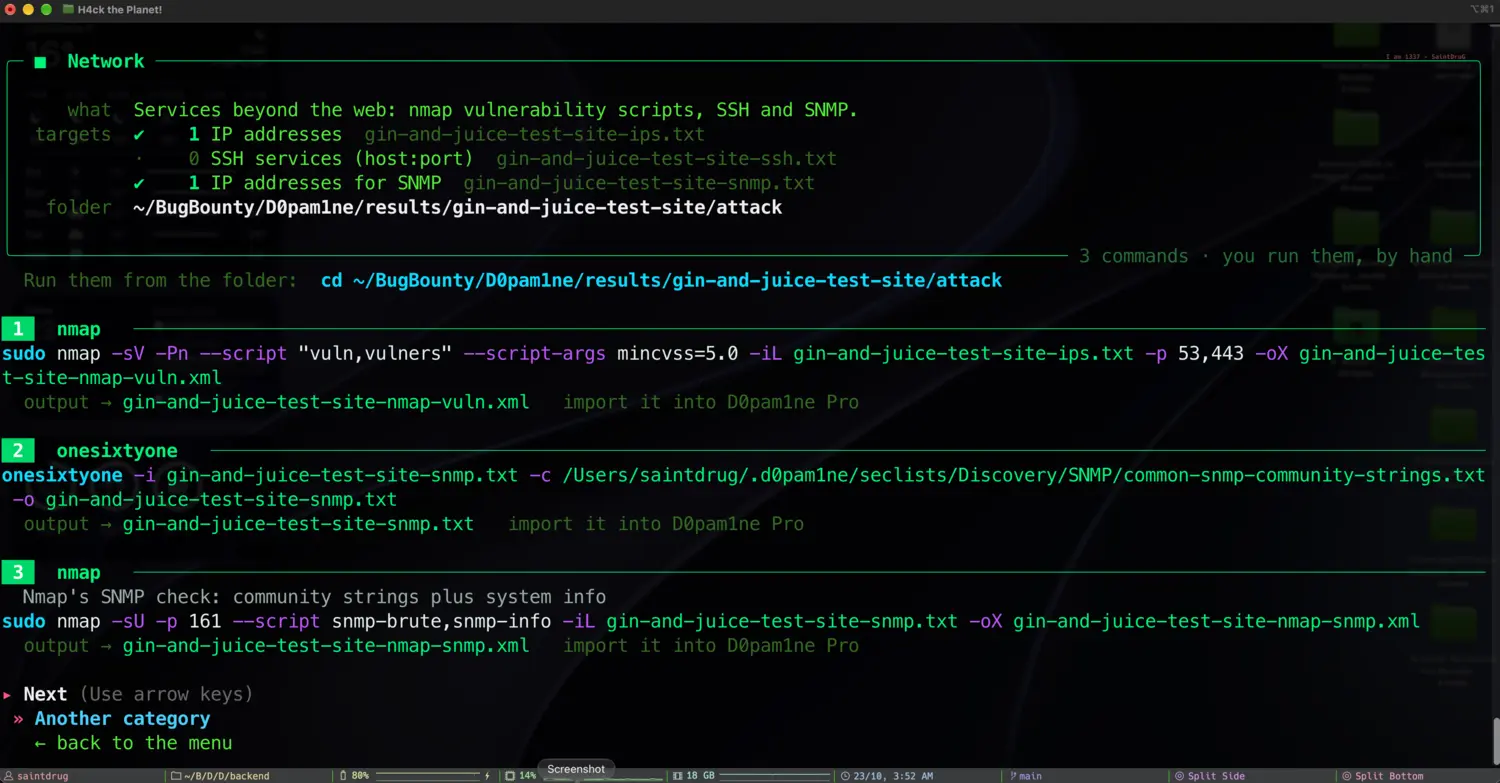Screen dimensions: 1500x783
Task: Click the battery icon showing 80%
Action: [x=344, y=776]
